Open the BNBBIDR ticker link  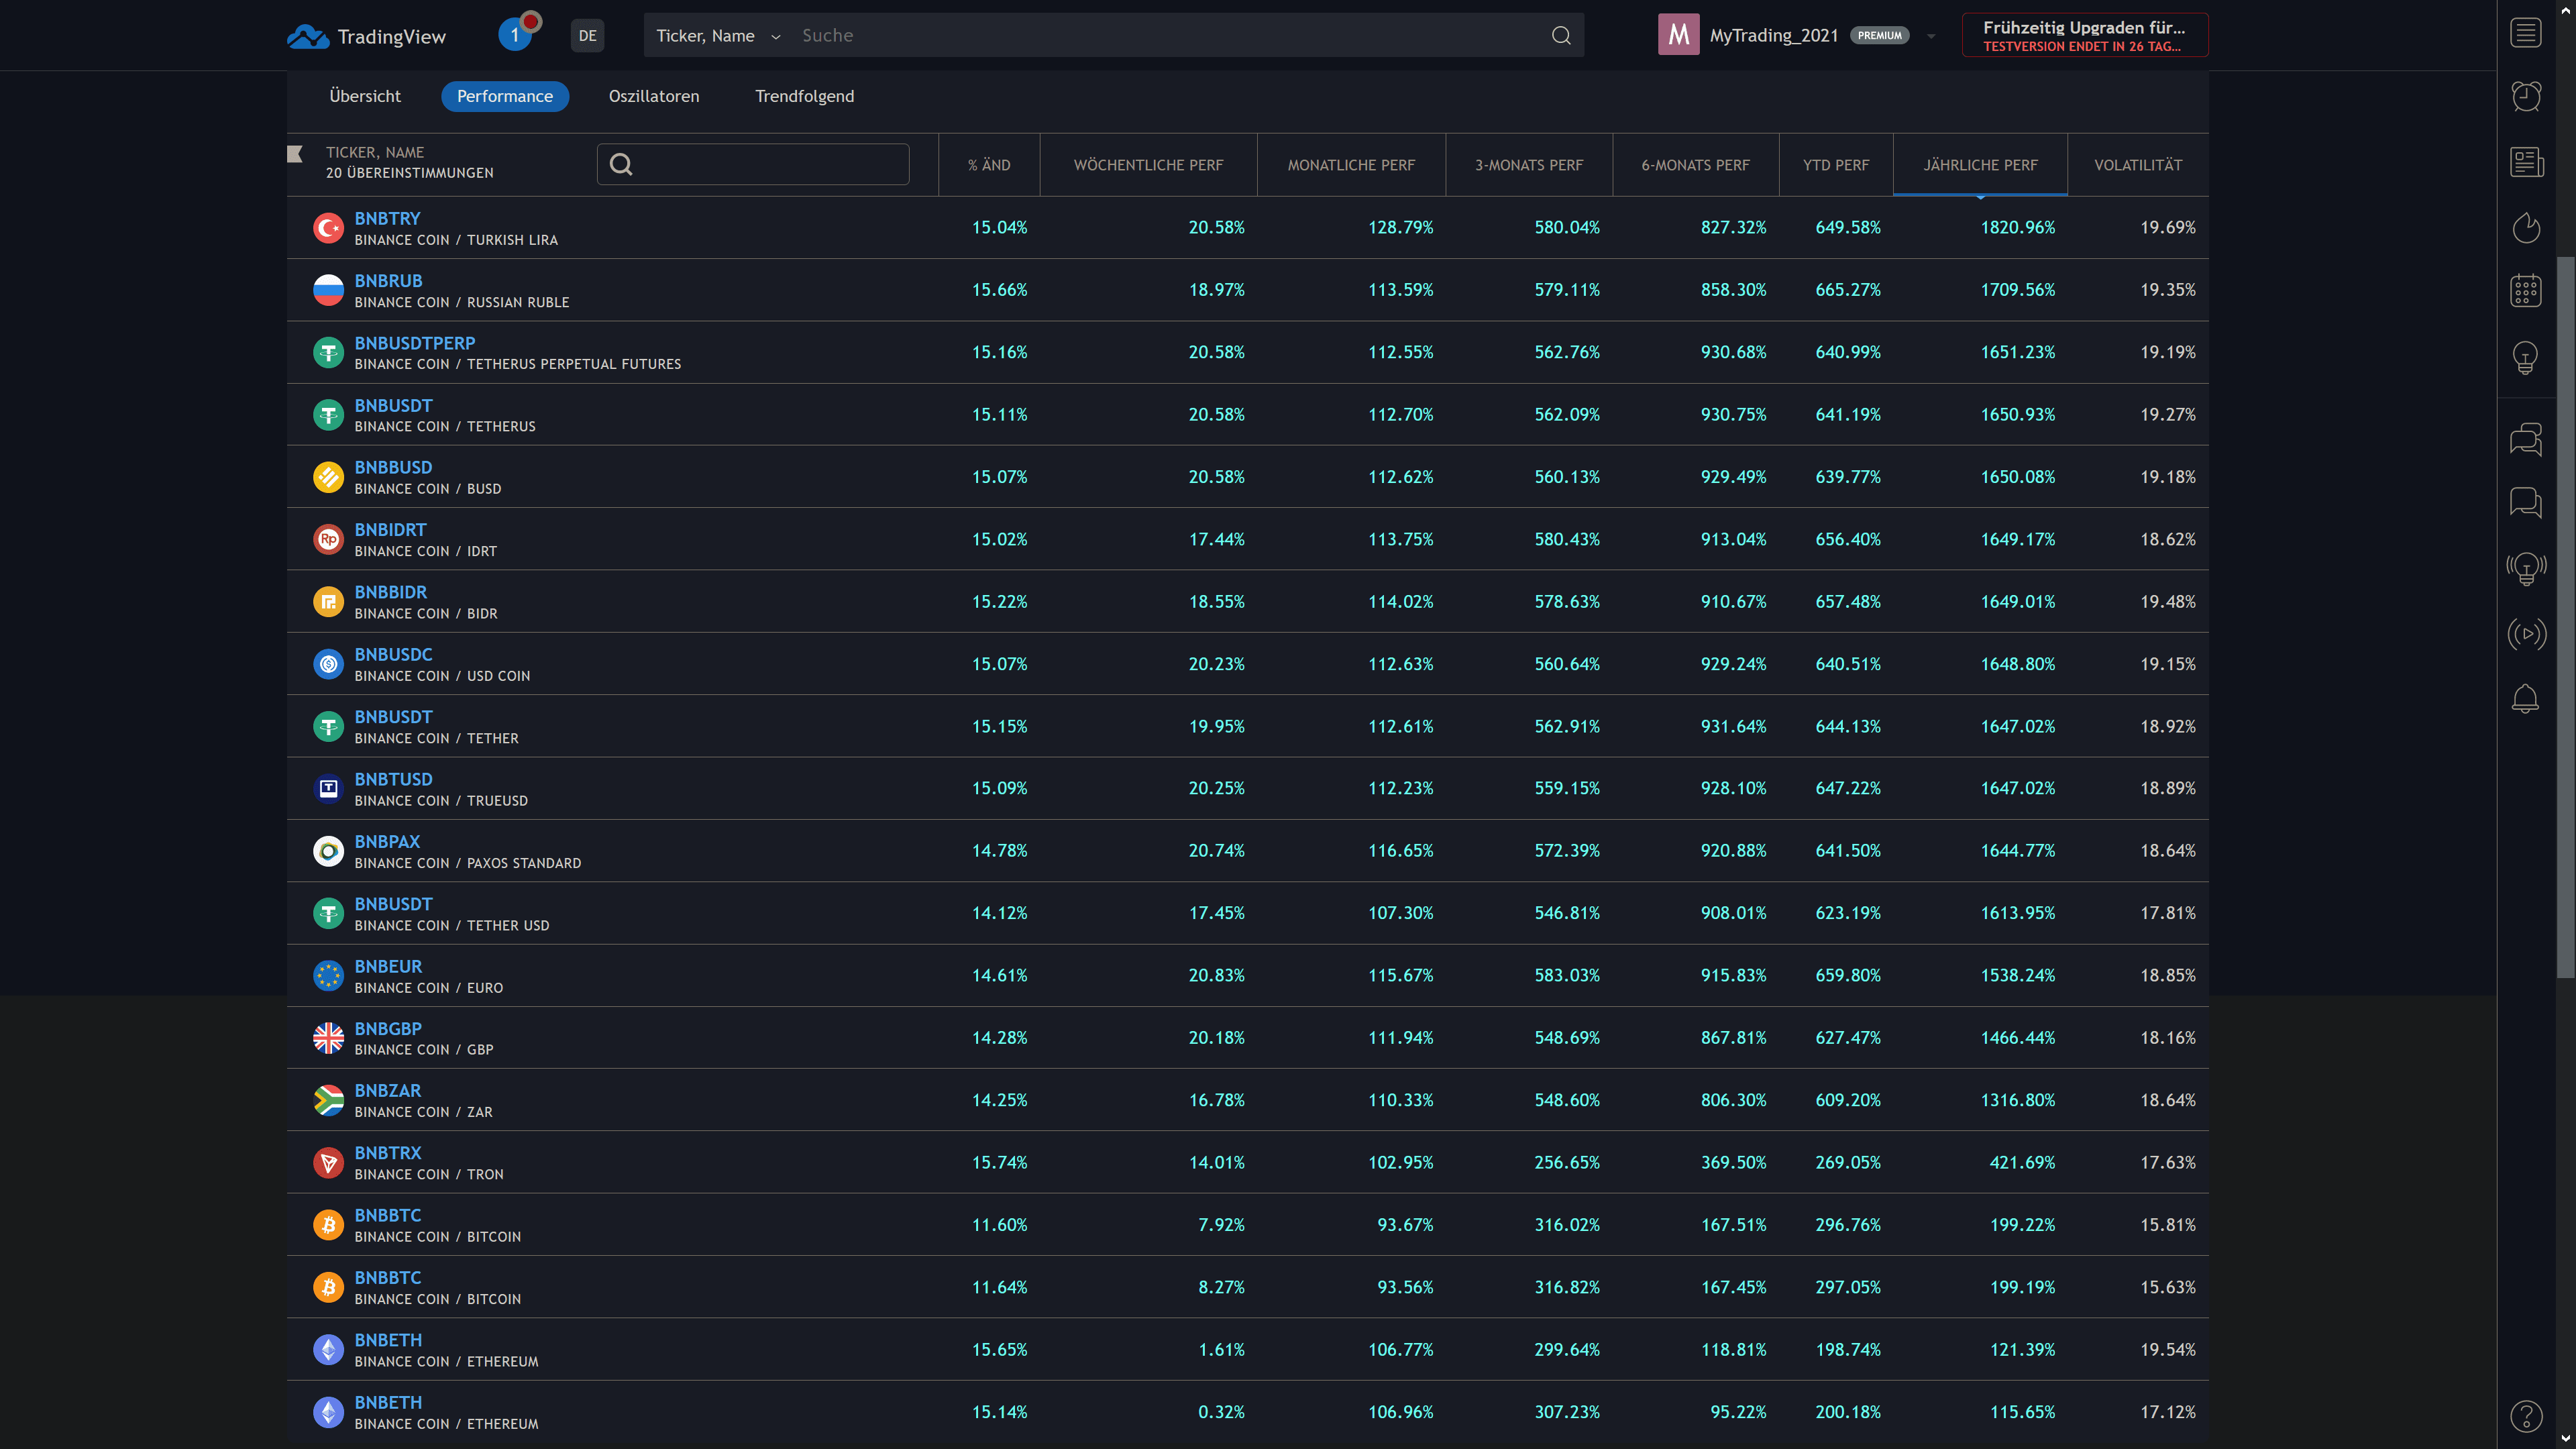tap(390, 592)
